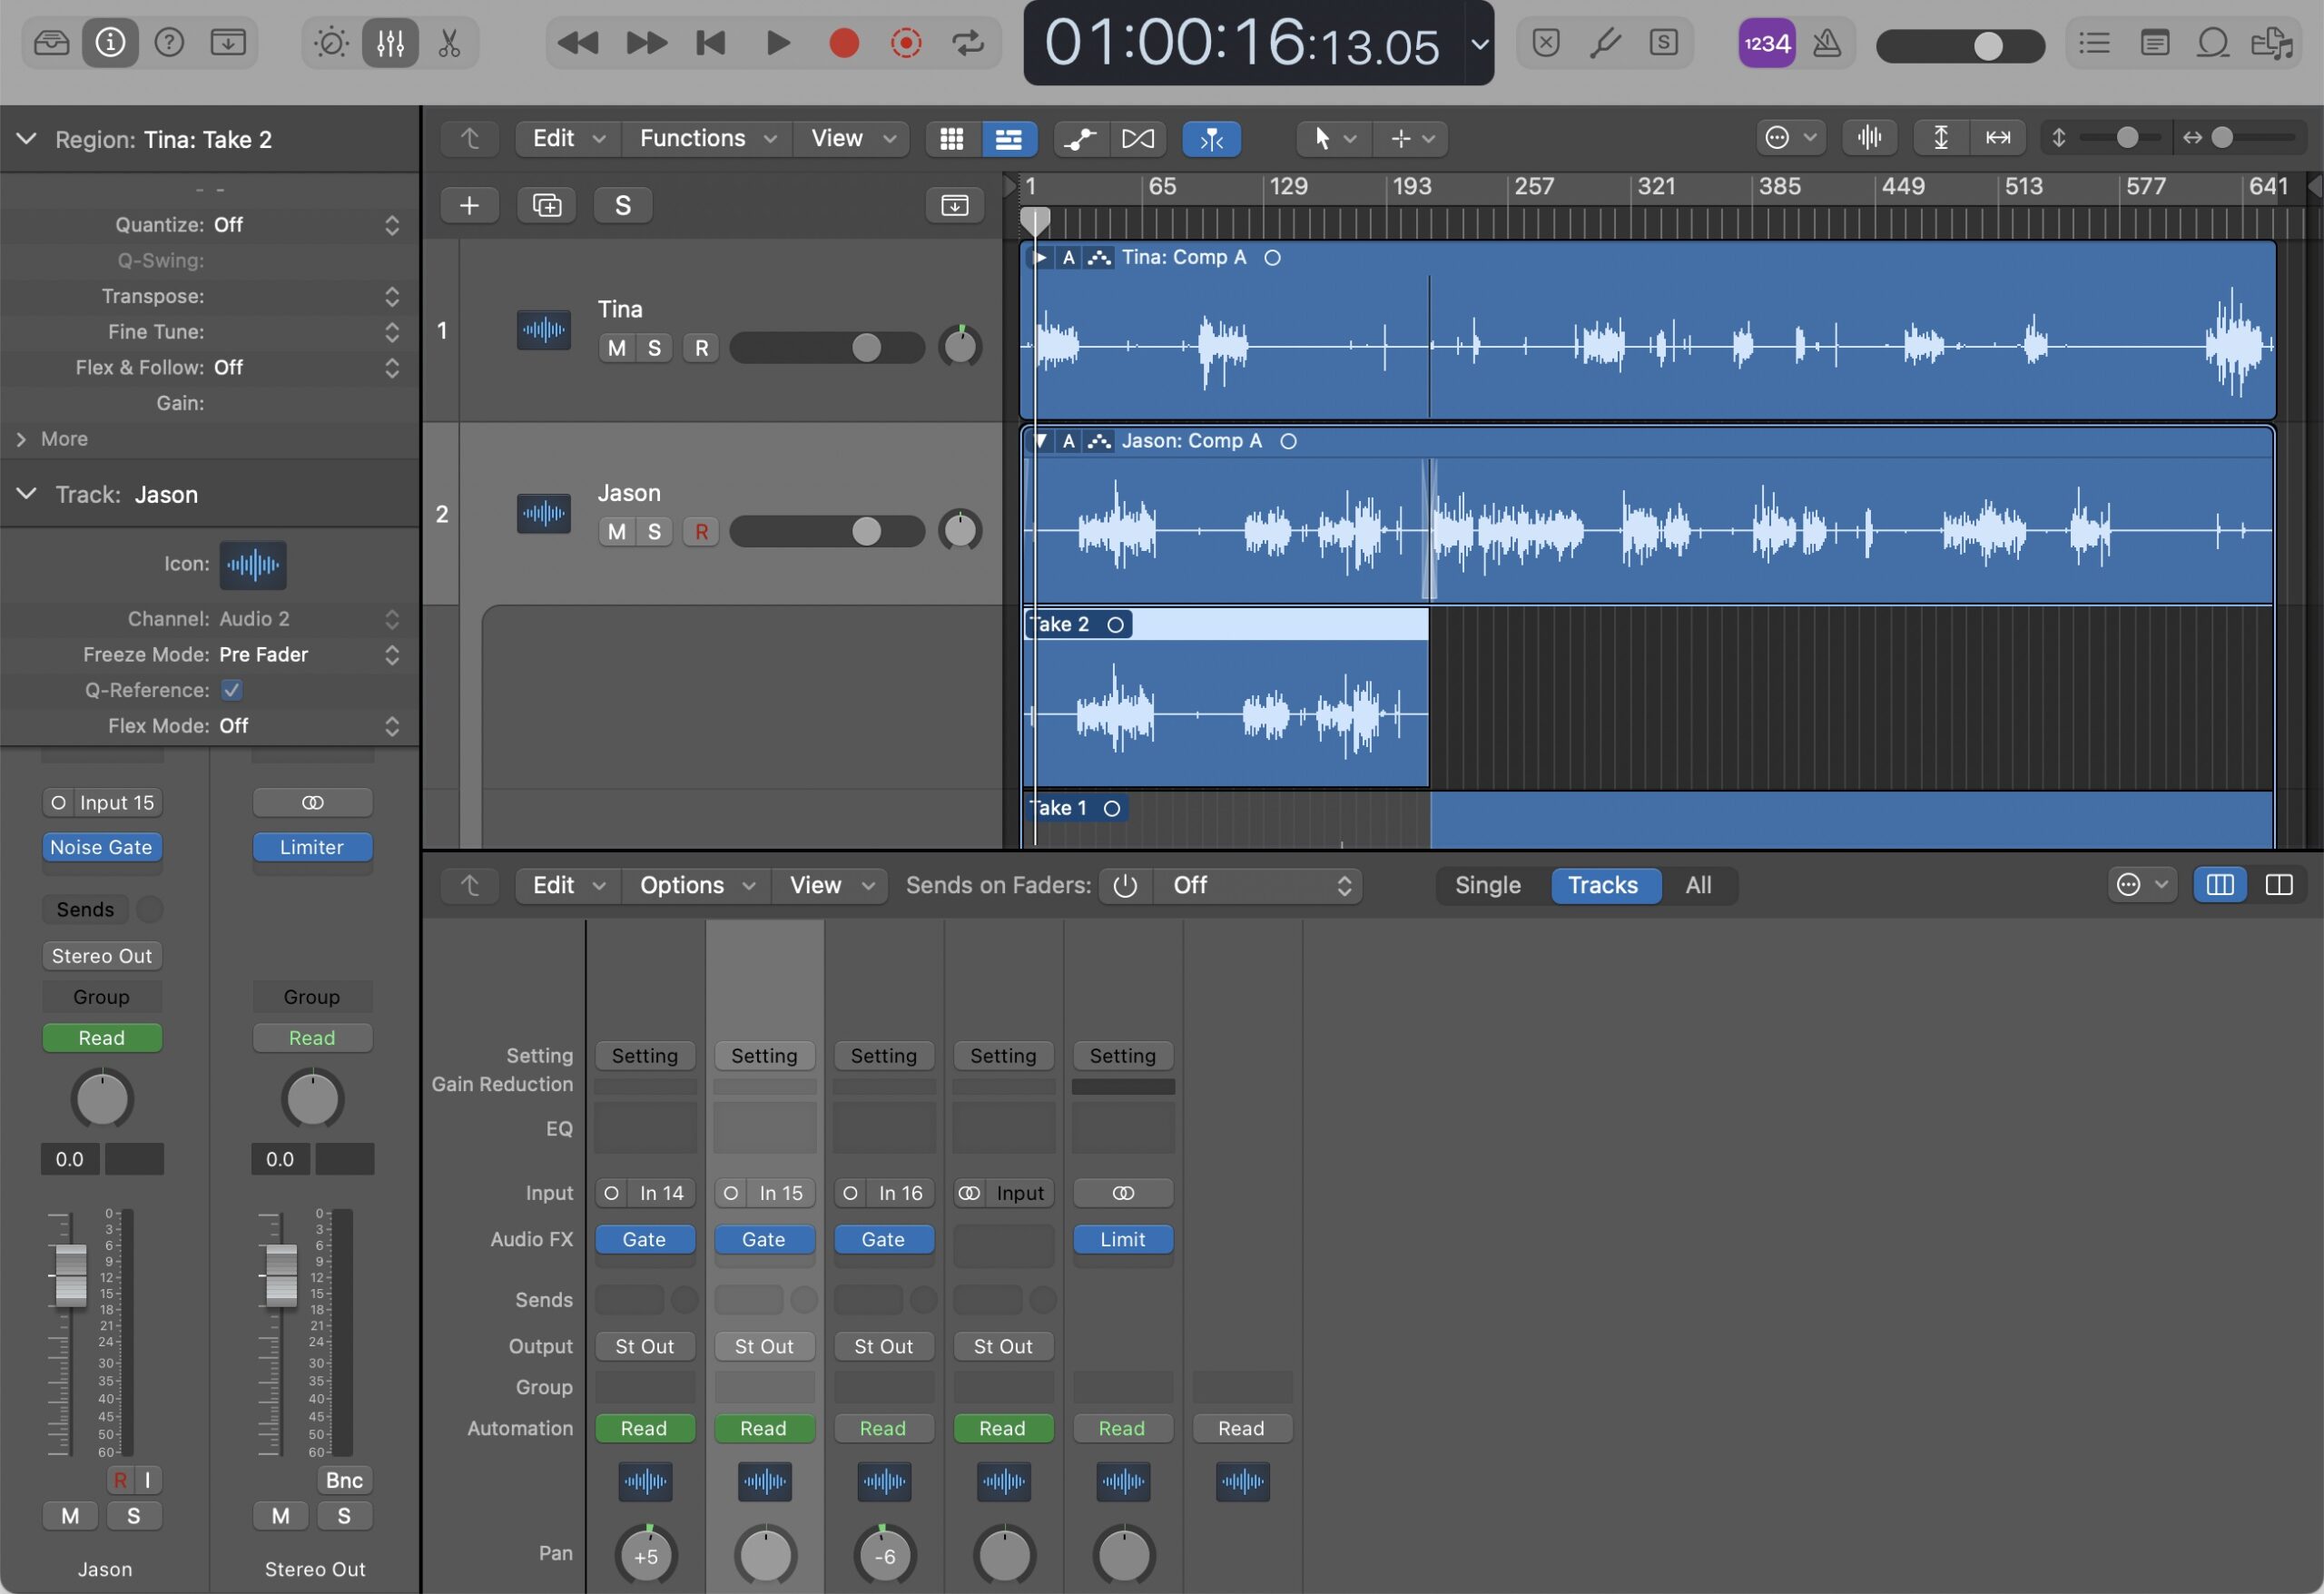2324x1594 pixels.
Task: Mute the Tina track
Action: 617,348
